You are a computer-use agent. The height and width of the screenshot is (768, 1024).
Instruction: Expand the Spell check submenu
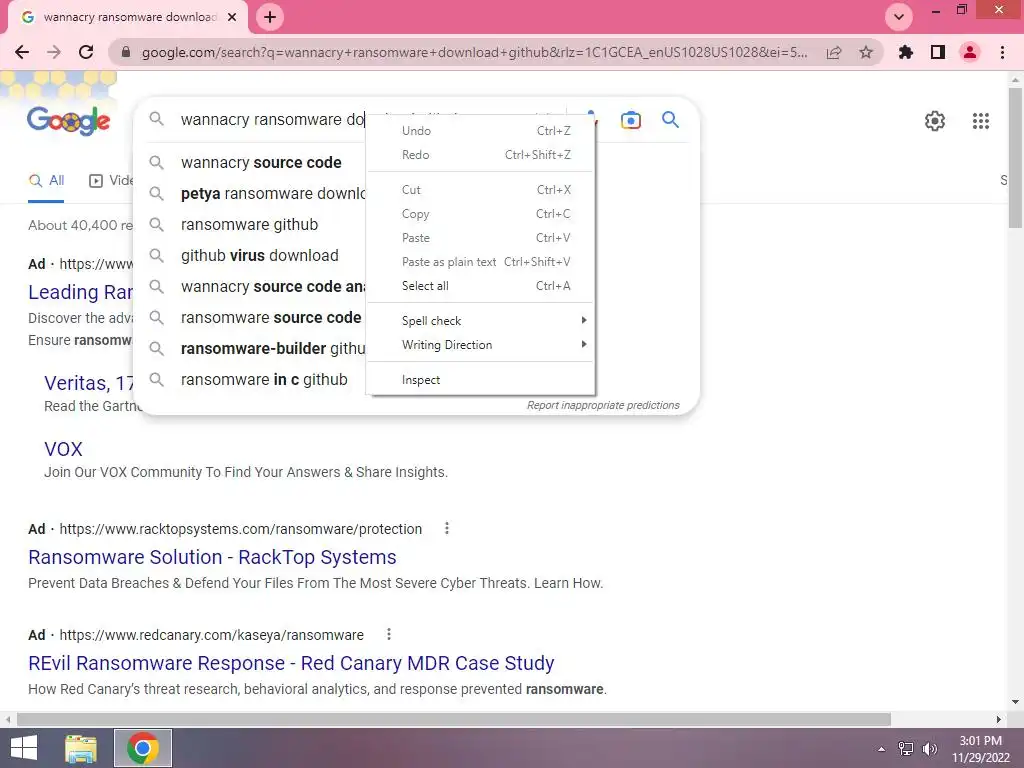point(481,321)
